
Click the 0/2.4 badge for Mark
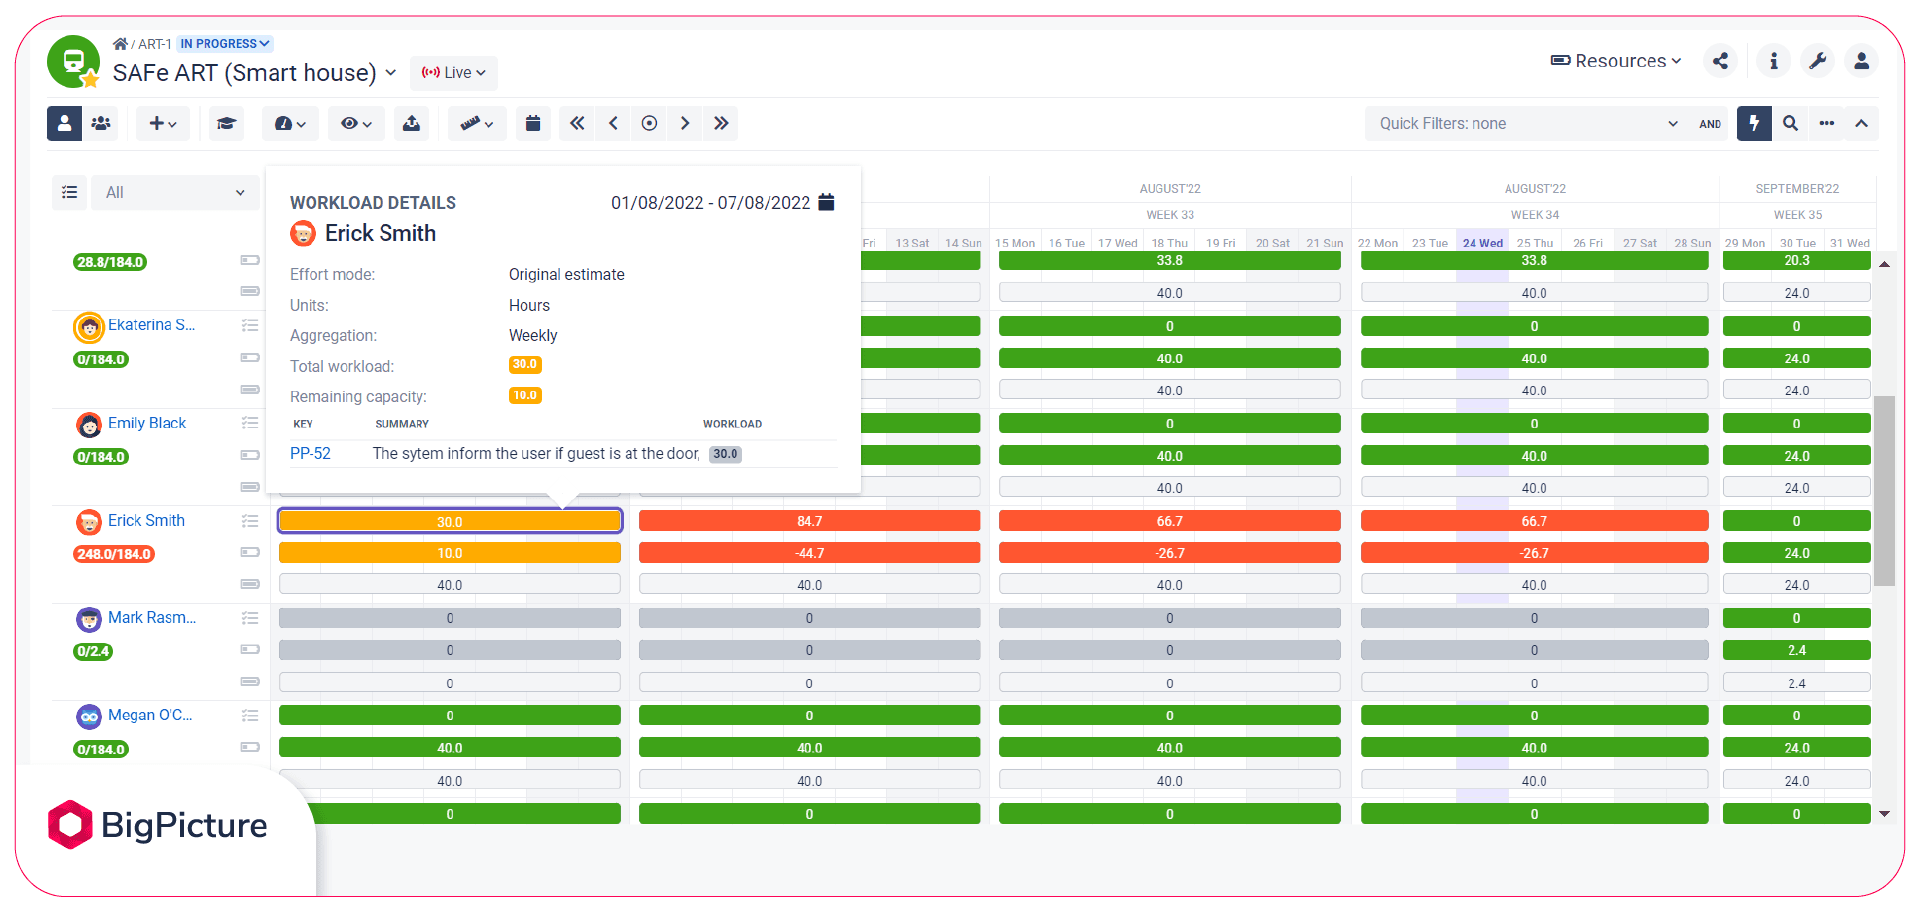[x=93, y=651]
